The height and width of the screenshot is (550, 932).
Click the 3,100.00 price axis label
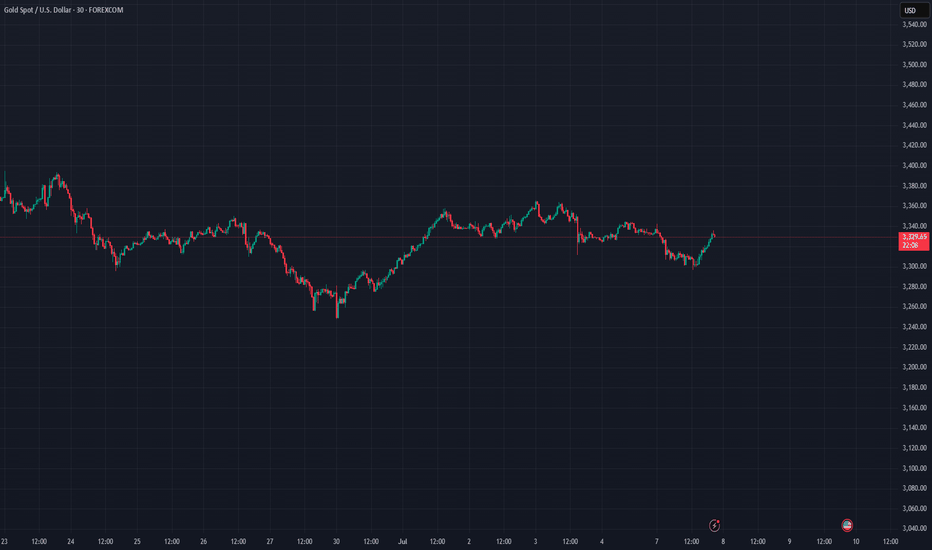click(914, 468)
